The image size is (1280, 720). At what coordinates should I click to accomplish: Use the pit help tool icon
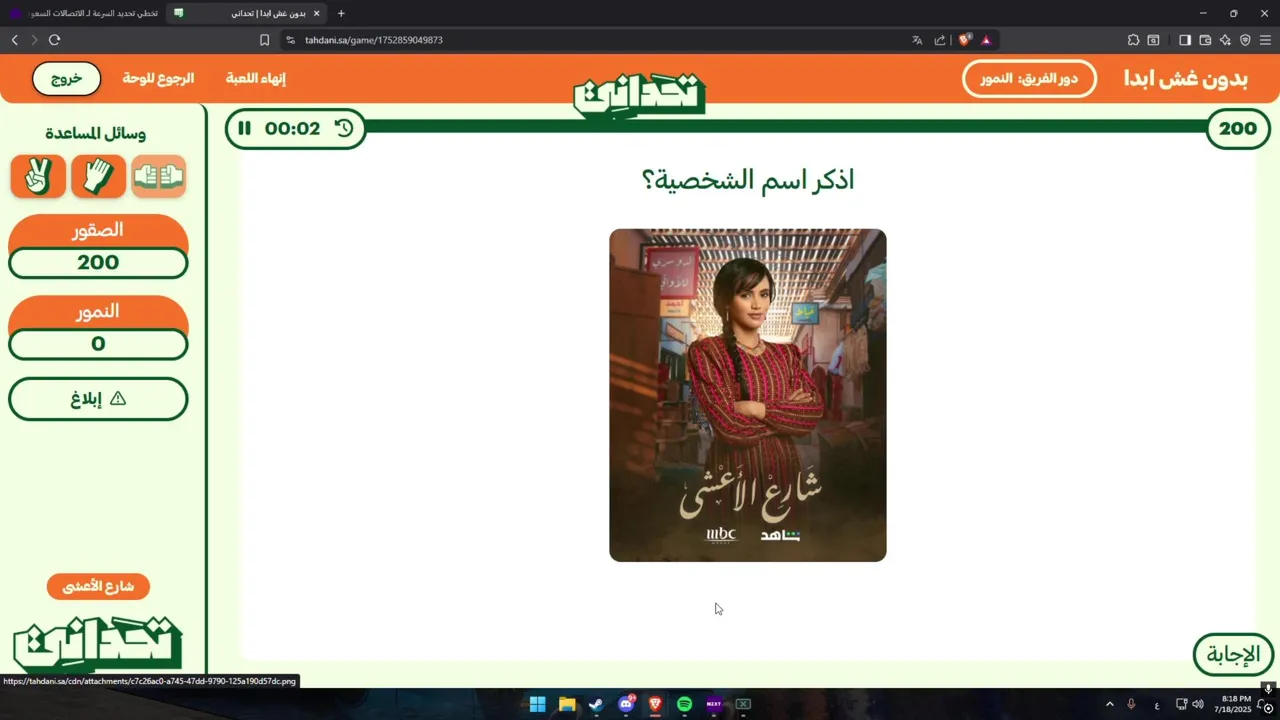pos(158,176)
